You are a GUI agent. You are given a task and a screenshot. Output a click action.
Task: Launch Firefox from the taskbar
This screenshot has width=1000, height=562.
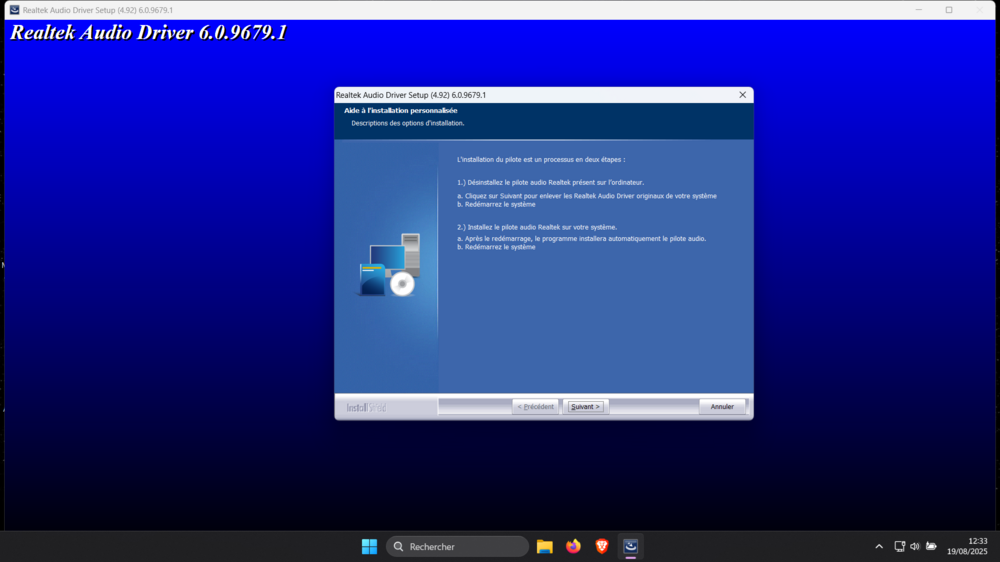point(573,546)
